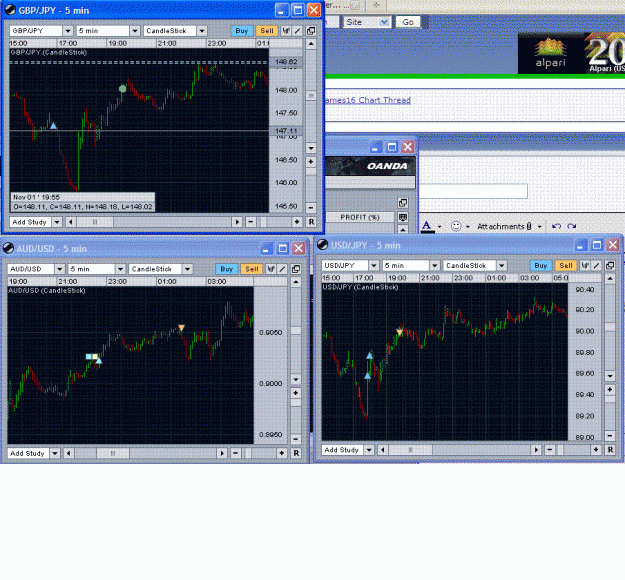The height and width of the screenshot is (580, 625).
Task: Click the R reset button in USD/JPY window
Action: 610,450
